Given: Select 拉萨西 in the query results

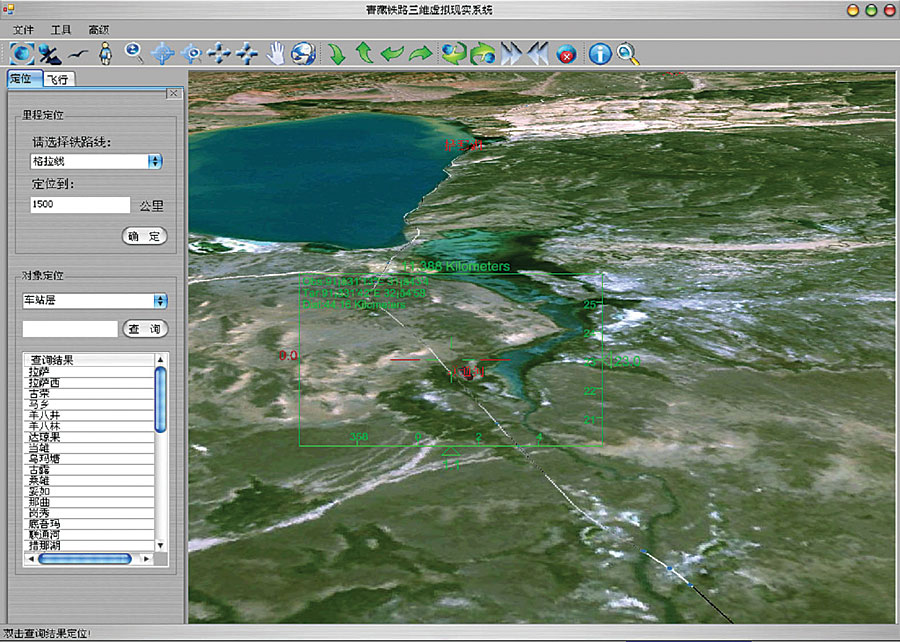Looking at the screenshot, I should (x=45, y=383).
